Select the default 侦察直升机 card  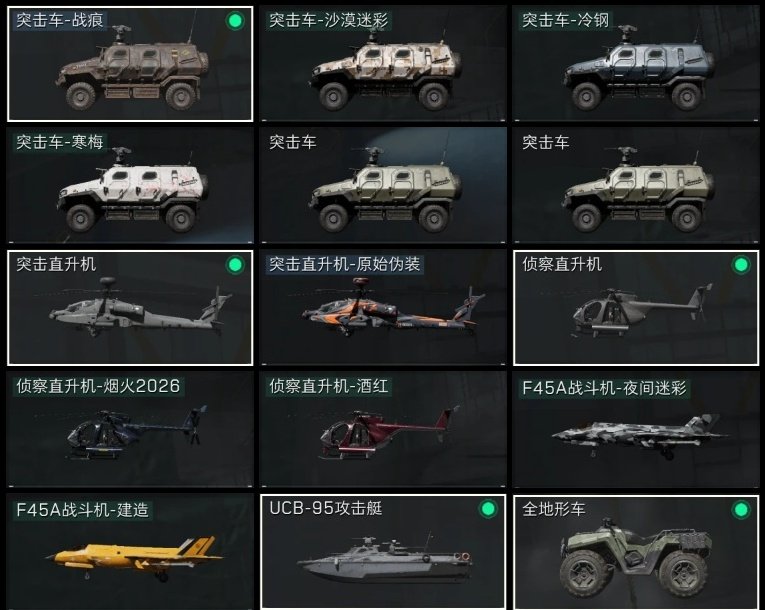[x=636, y=308]
